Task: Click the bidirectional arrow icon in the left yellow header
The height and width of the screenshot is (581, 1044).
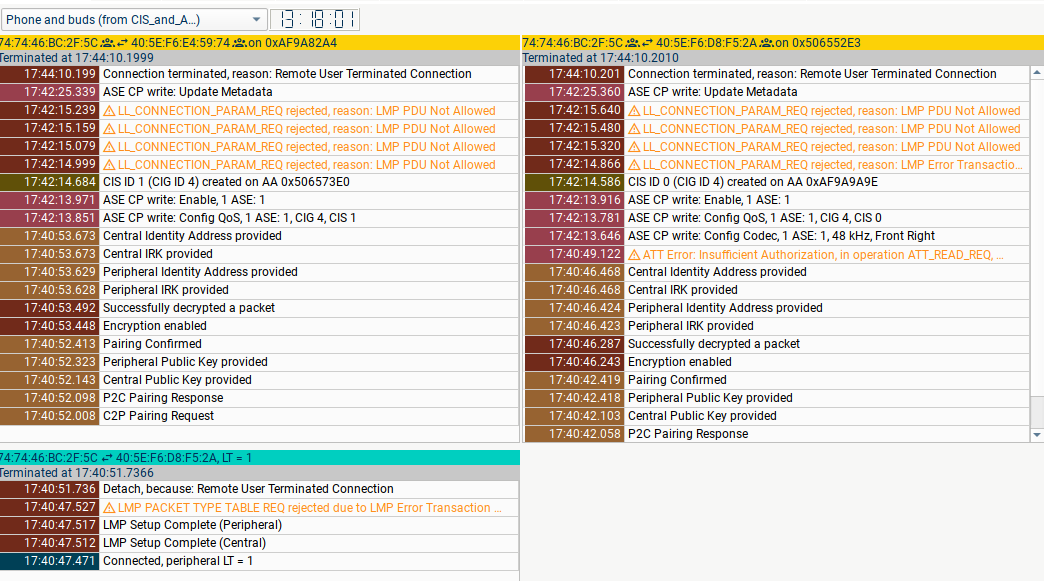Action: (123, 44)
